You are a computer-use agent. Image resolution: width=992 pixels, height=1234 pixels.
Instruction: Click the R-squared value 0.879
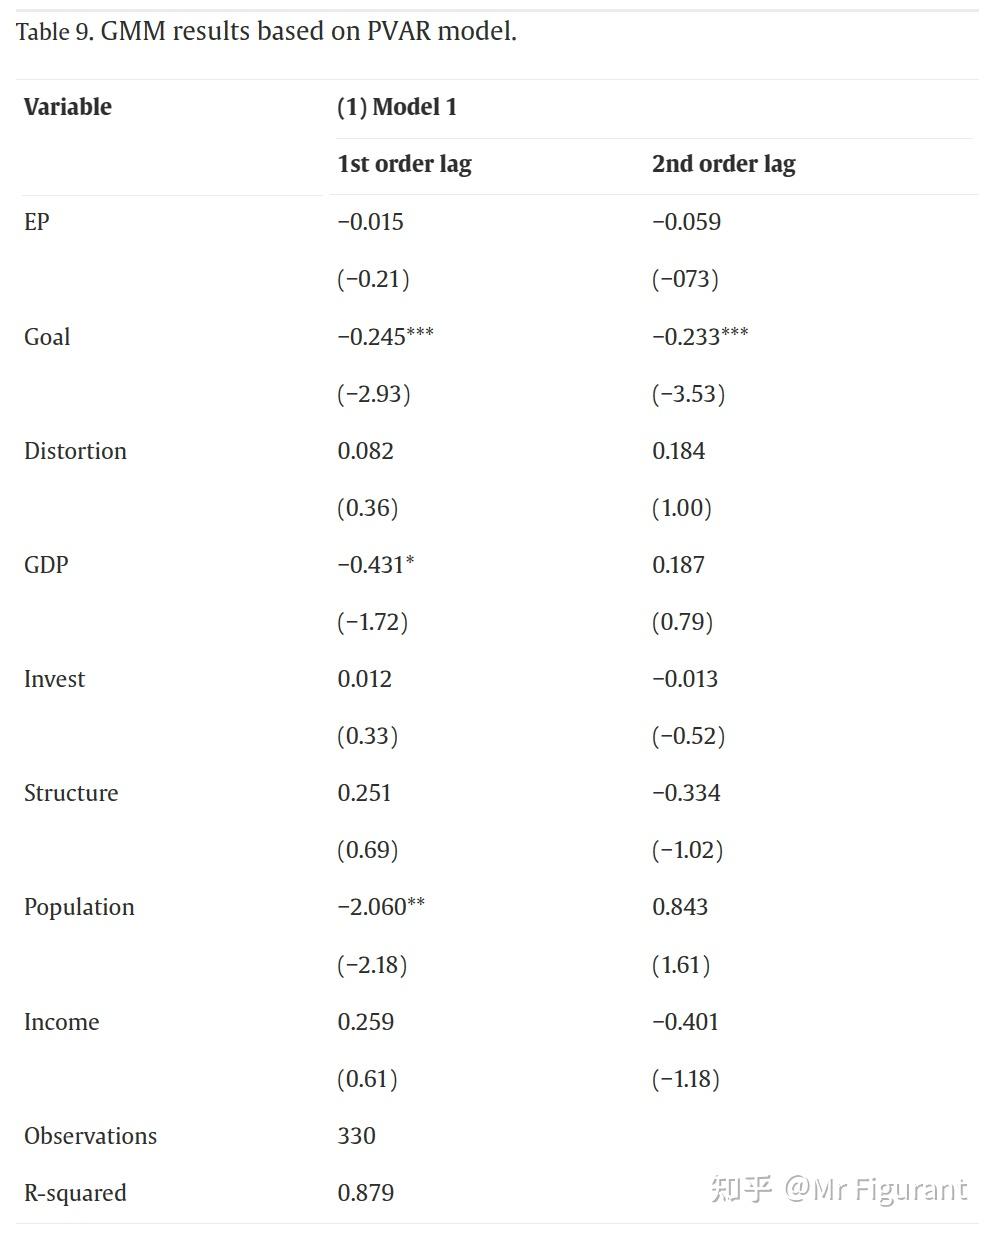(365, 1193)
